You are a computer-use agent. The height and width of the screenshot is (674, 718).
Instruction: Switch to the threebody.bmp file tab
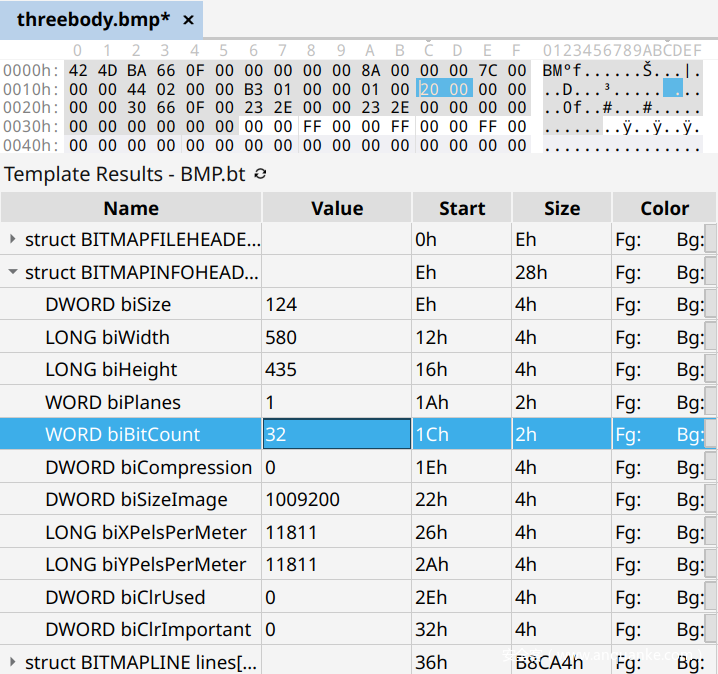coord(90,19)
